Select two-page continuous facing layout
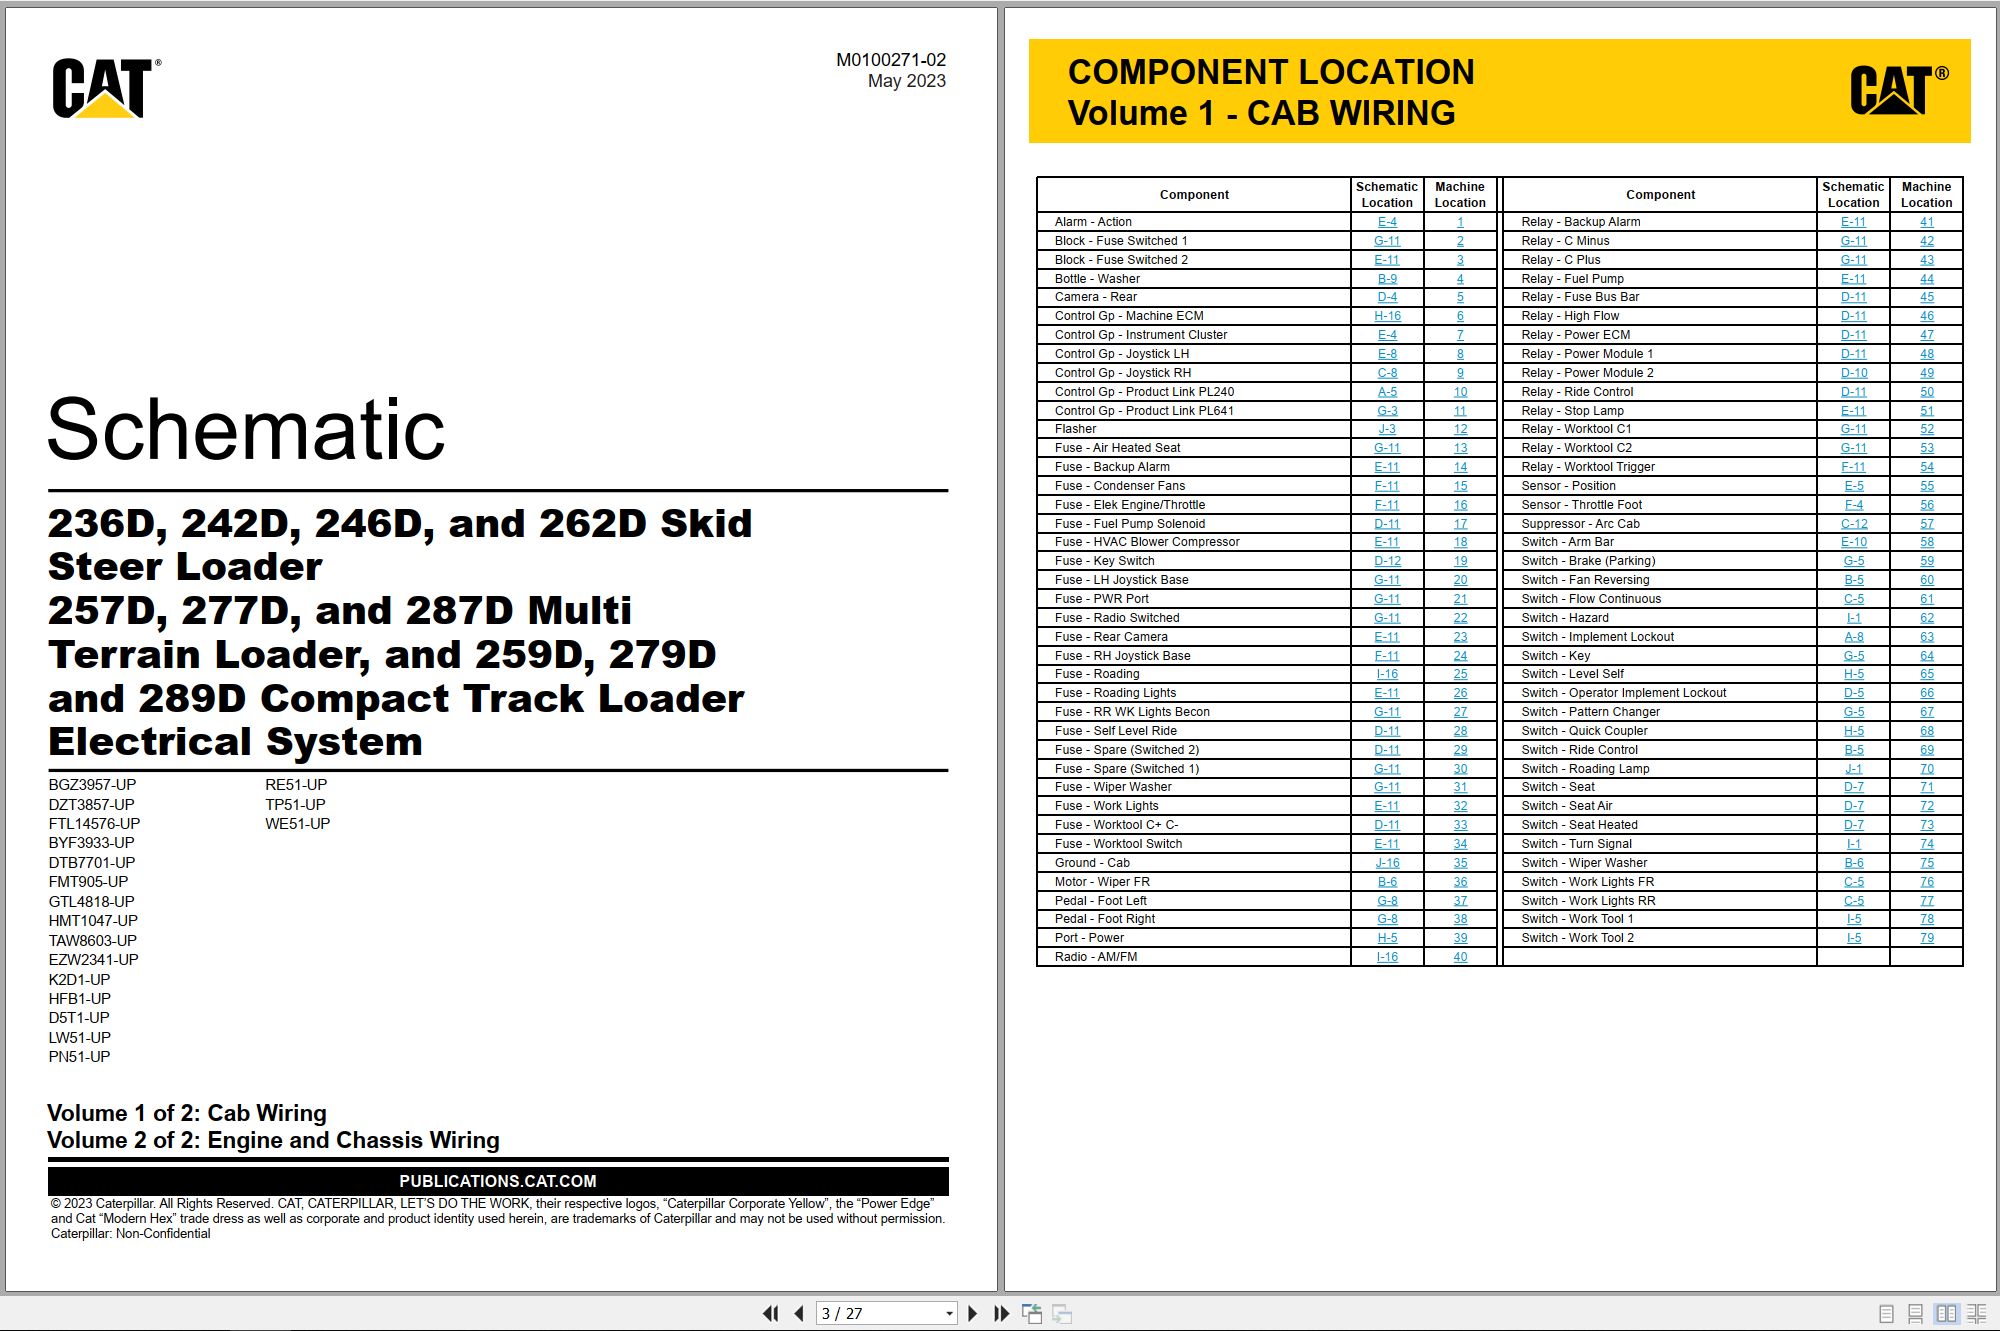This screenshot has width=2000, height=1331. pyautogui.click(x=1977, y=1313)
